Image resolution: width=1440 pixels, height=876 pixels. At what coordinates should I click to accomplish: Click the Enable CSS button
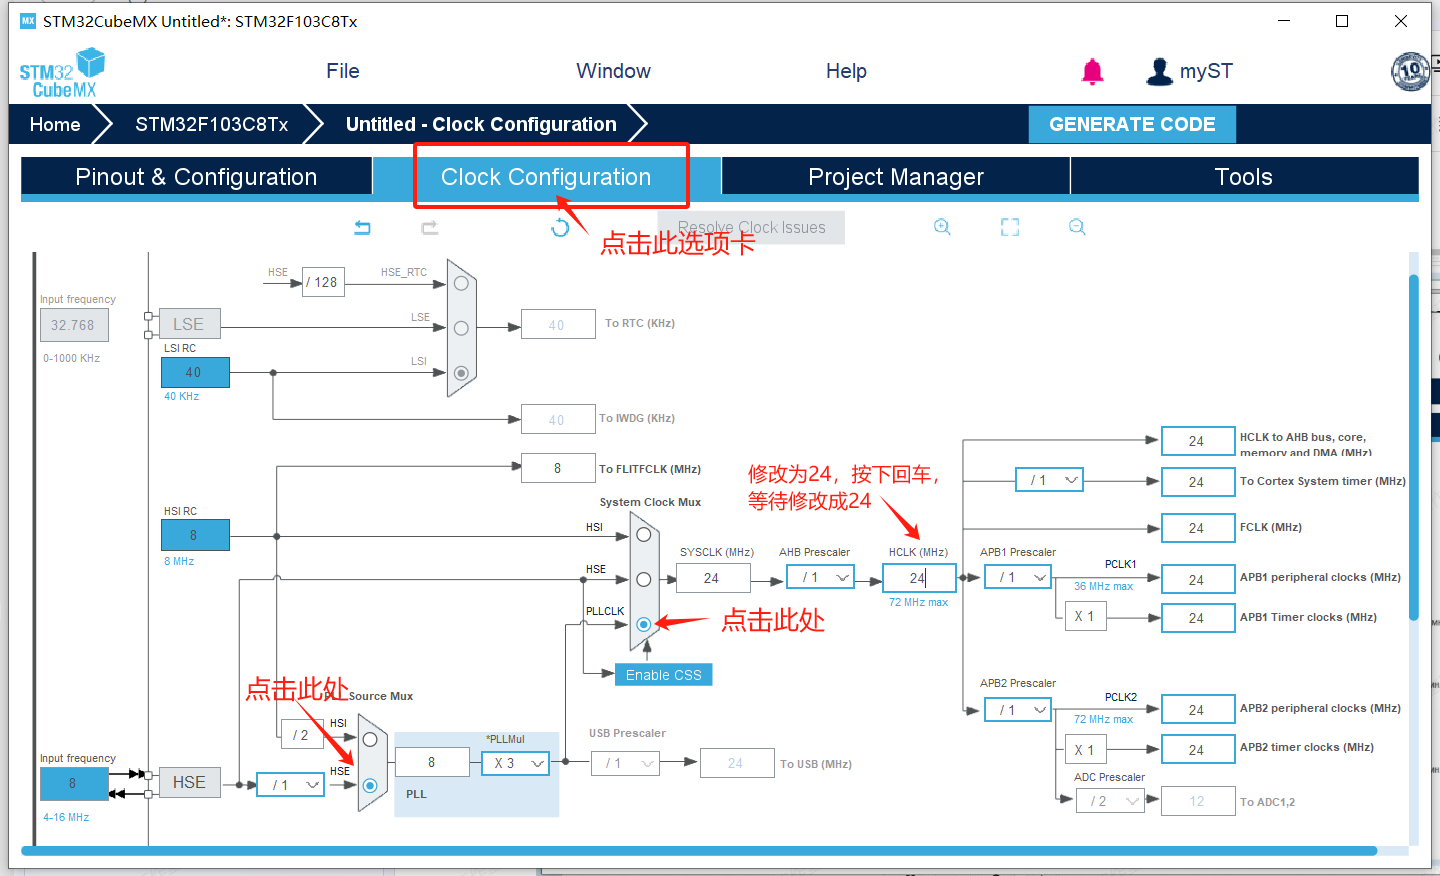pyautogui.click(x=664, y=675)
